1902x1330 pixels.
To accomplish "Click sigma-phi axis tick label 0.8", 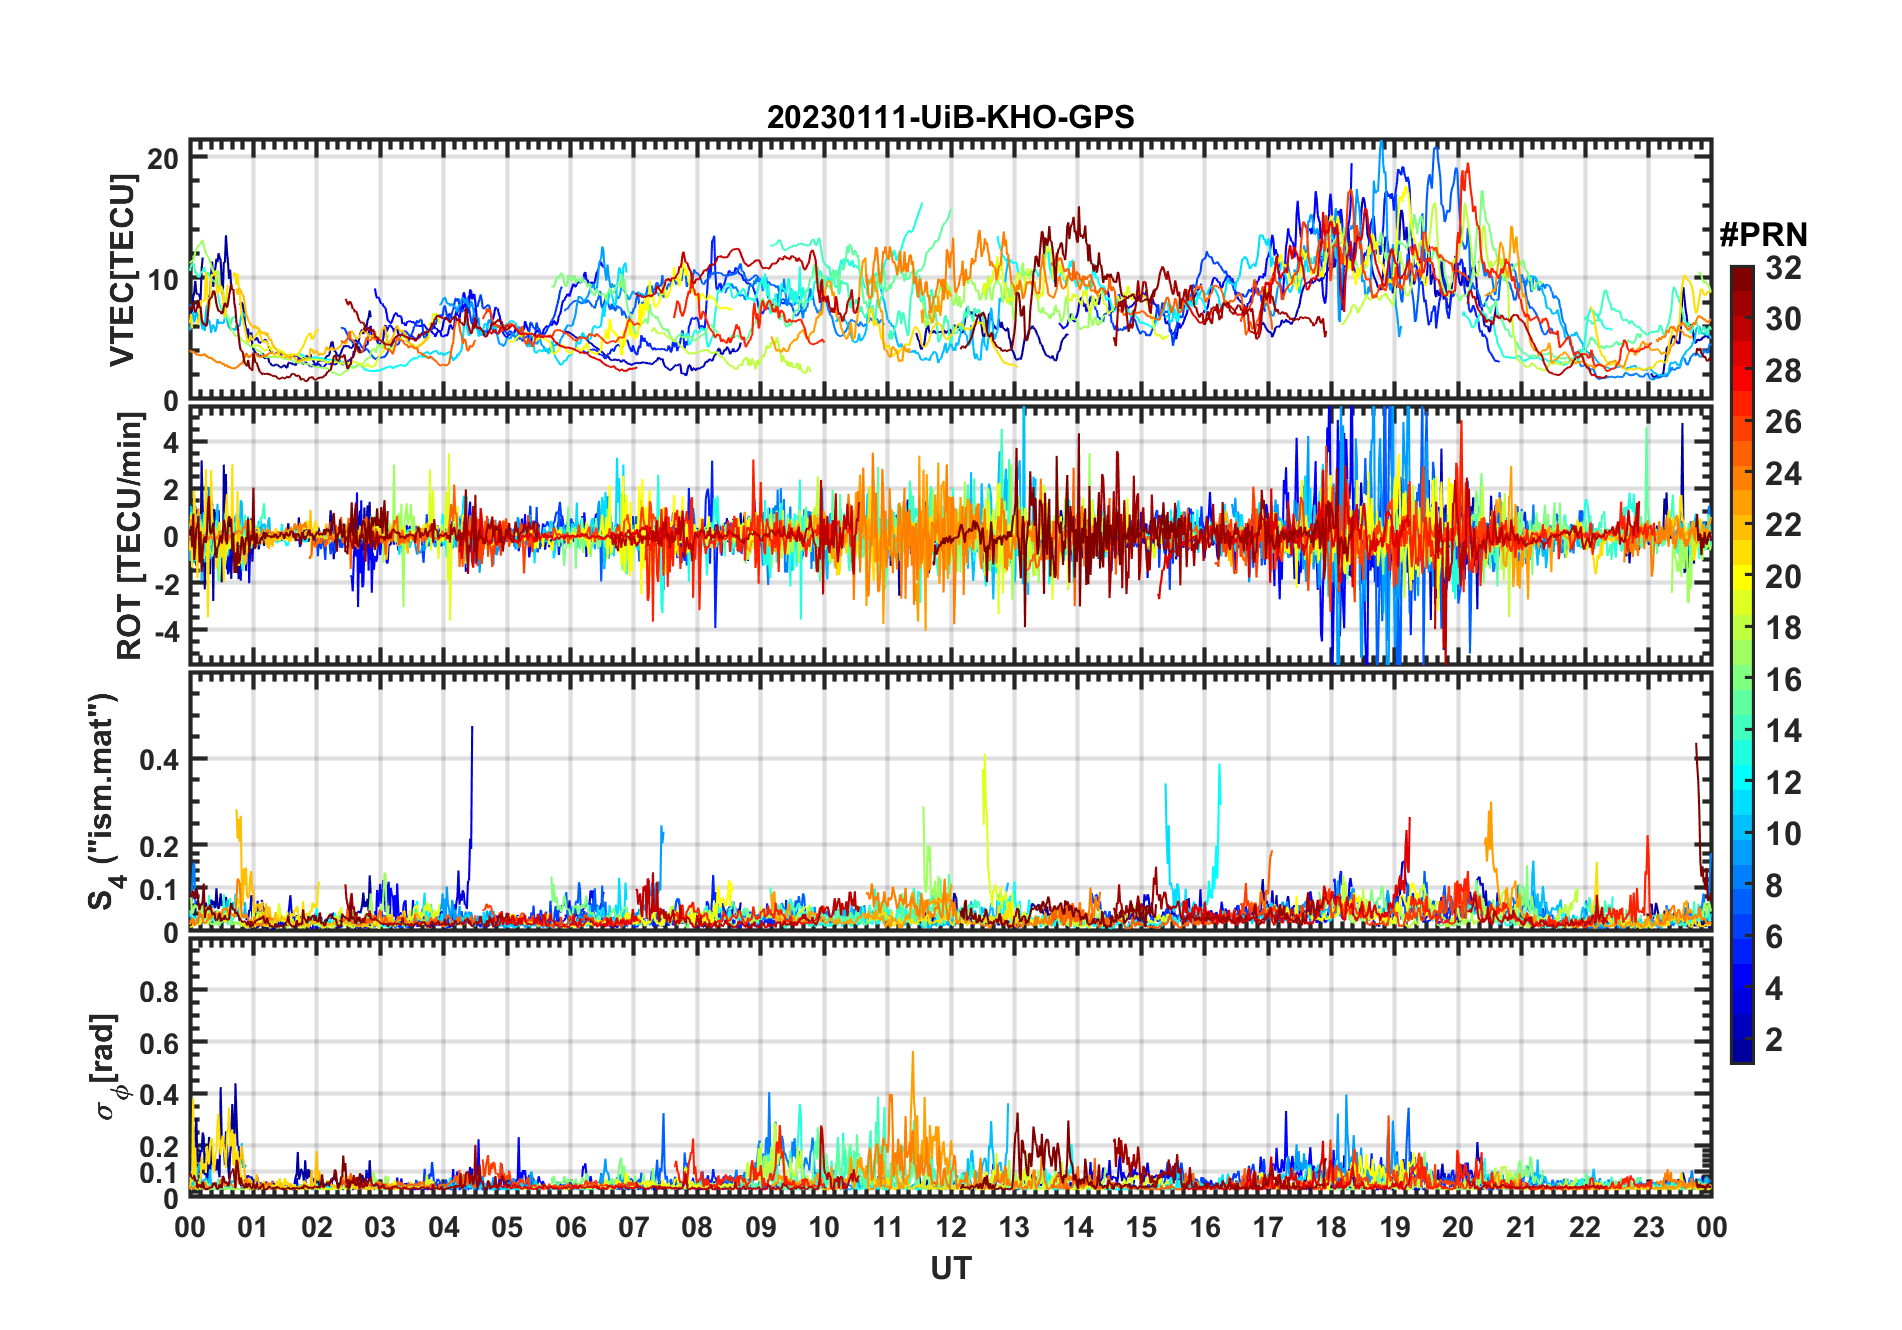I will [160, 991].
